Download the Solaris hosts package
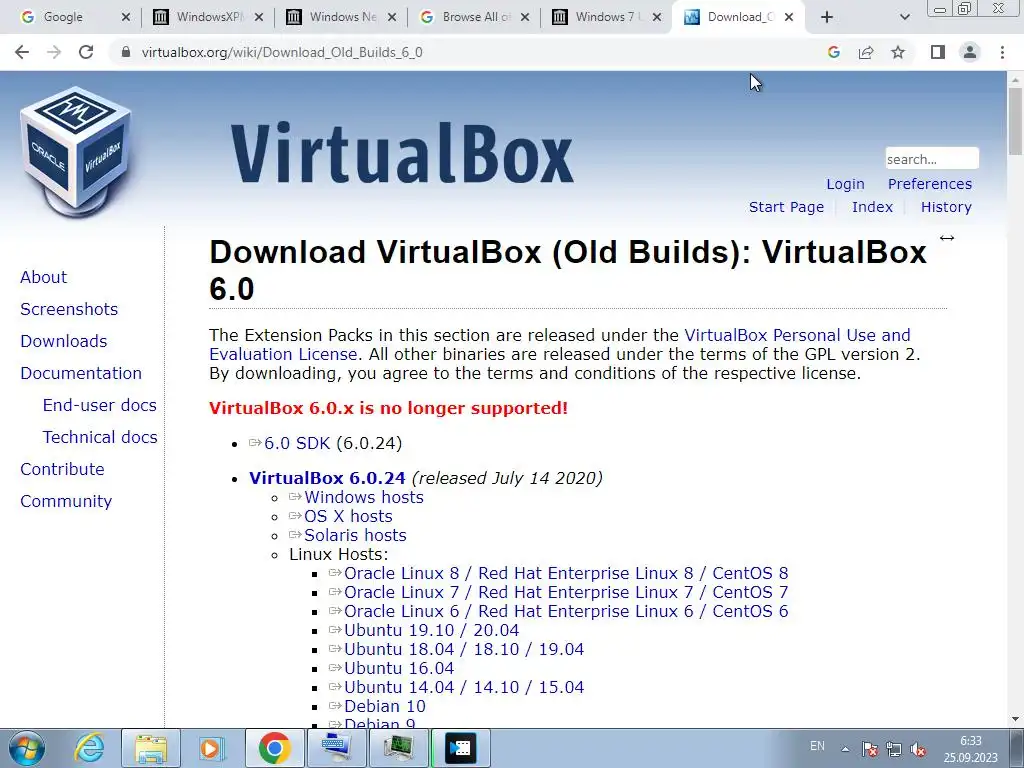This screenshot has width=1024, height=768. point(355,535)
